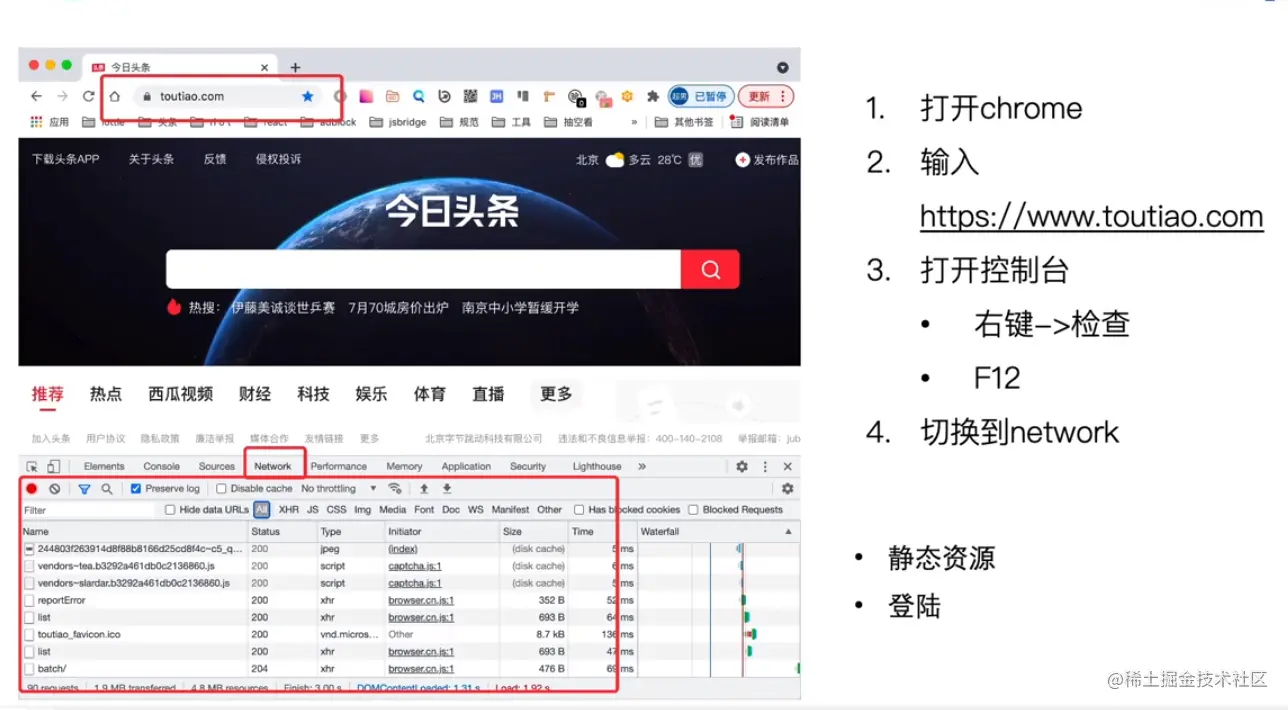The width and height of the screenshot is (1288, 710).
Task: Enable Disable cache checkbox
Action: [221, 489]
